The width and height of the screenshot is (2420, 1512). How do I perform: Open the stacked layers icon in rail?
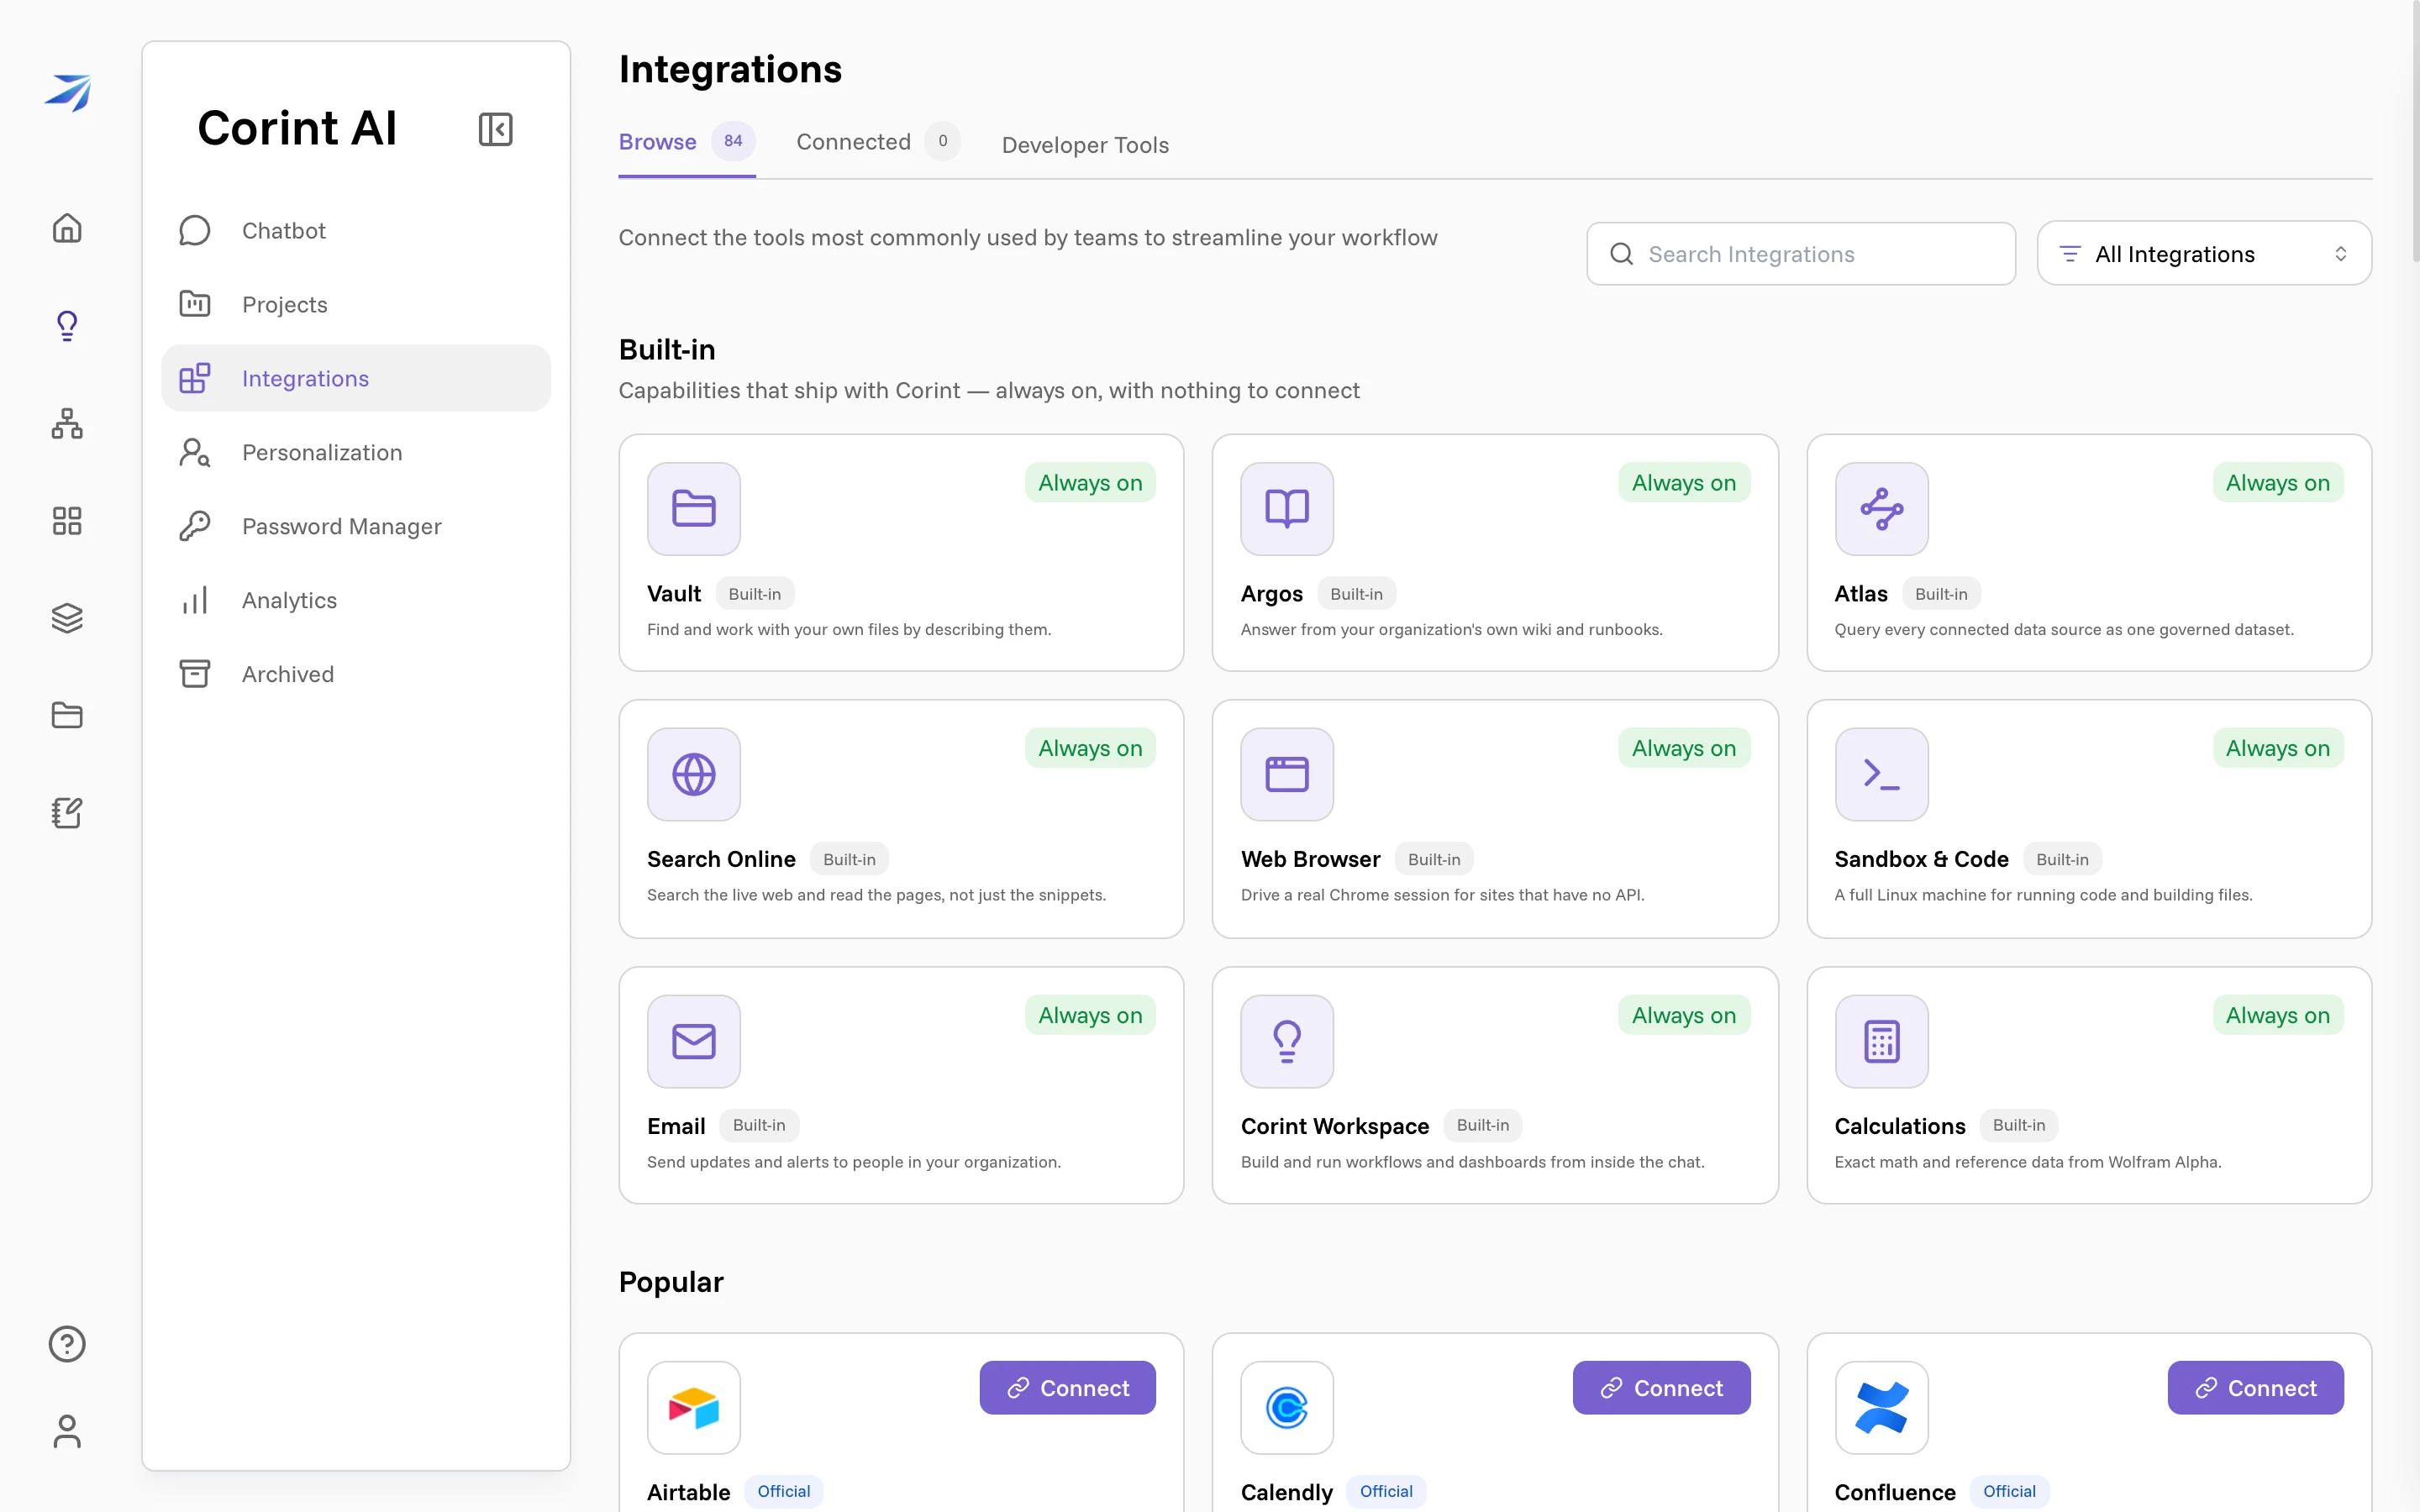pos(67,618)
